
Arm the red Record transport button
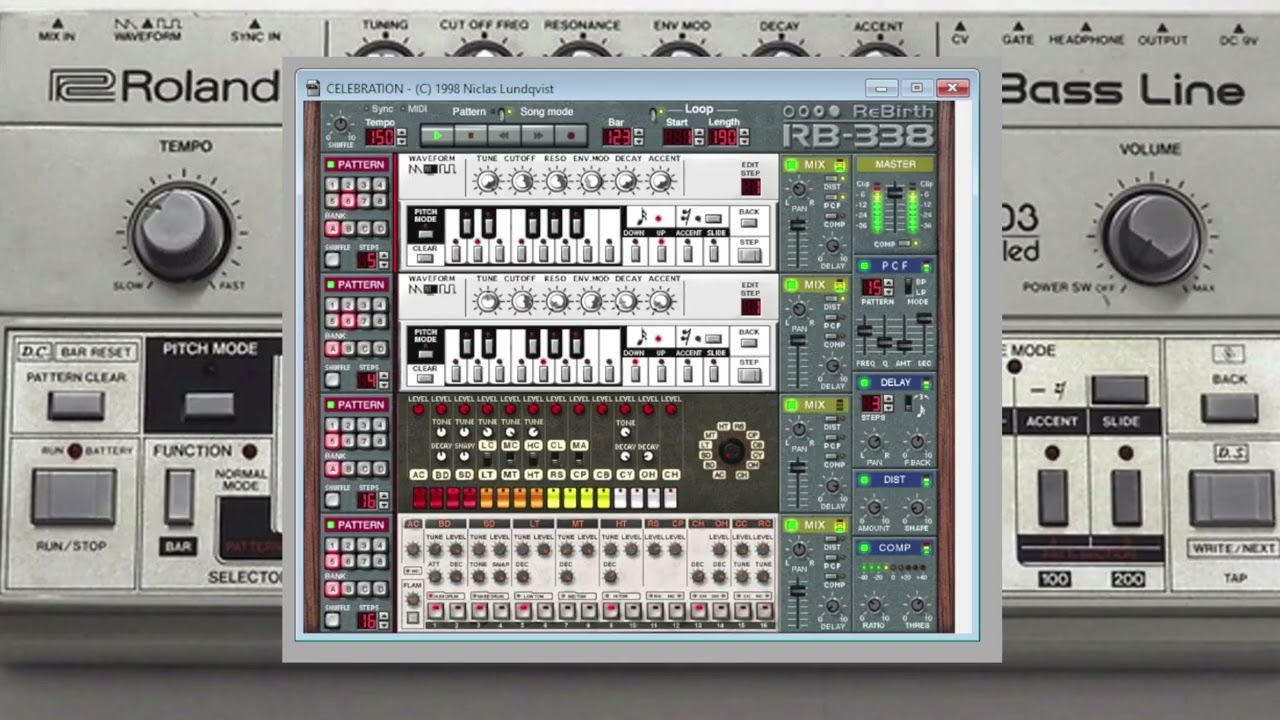point(571,135)
